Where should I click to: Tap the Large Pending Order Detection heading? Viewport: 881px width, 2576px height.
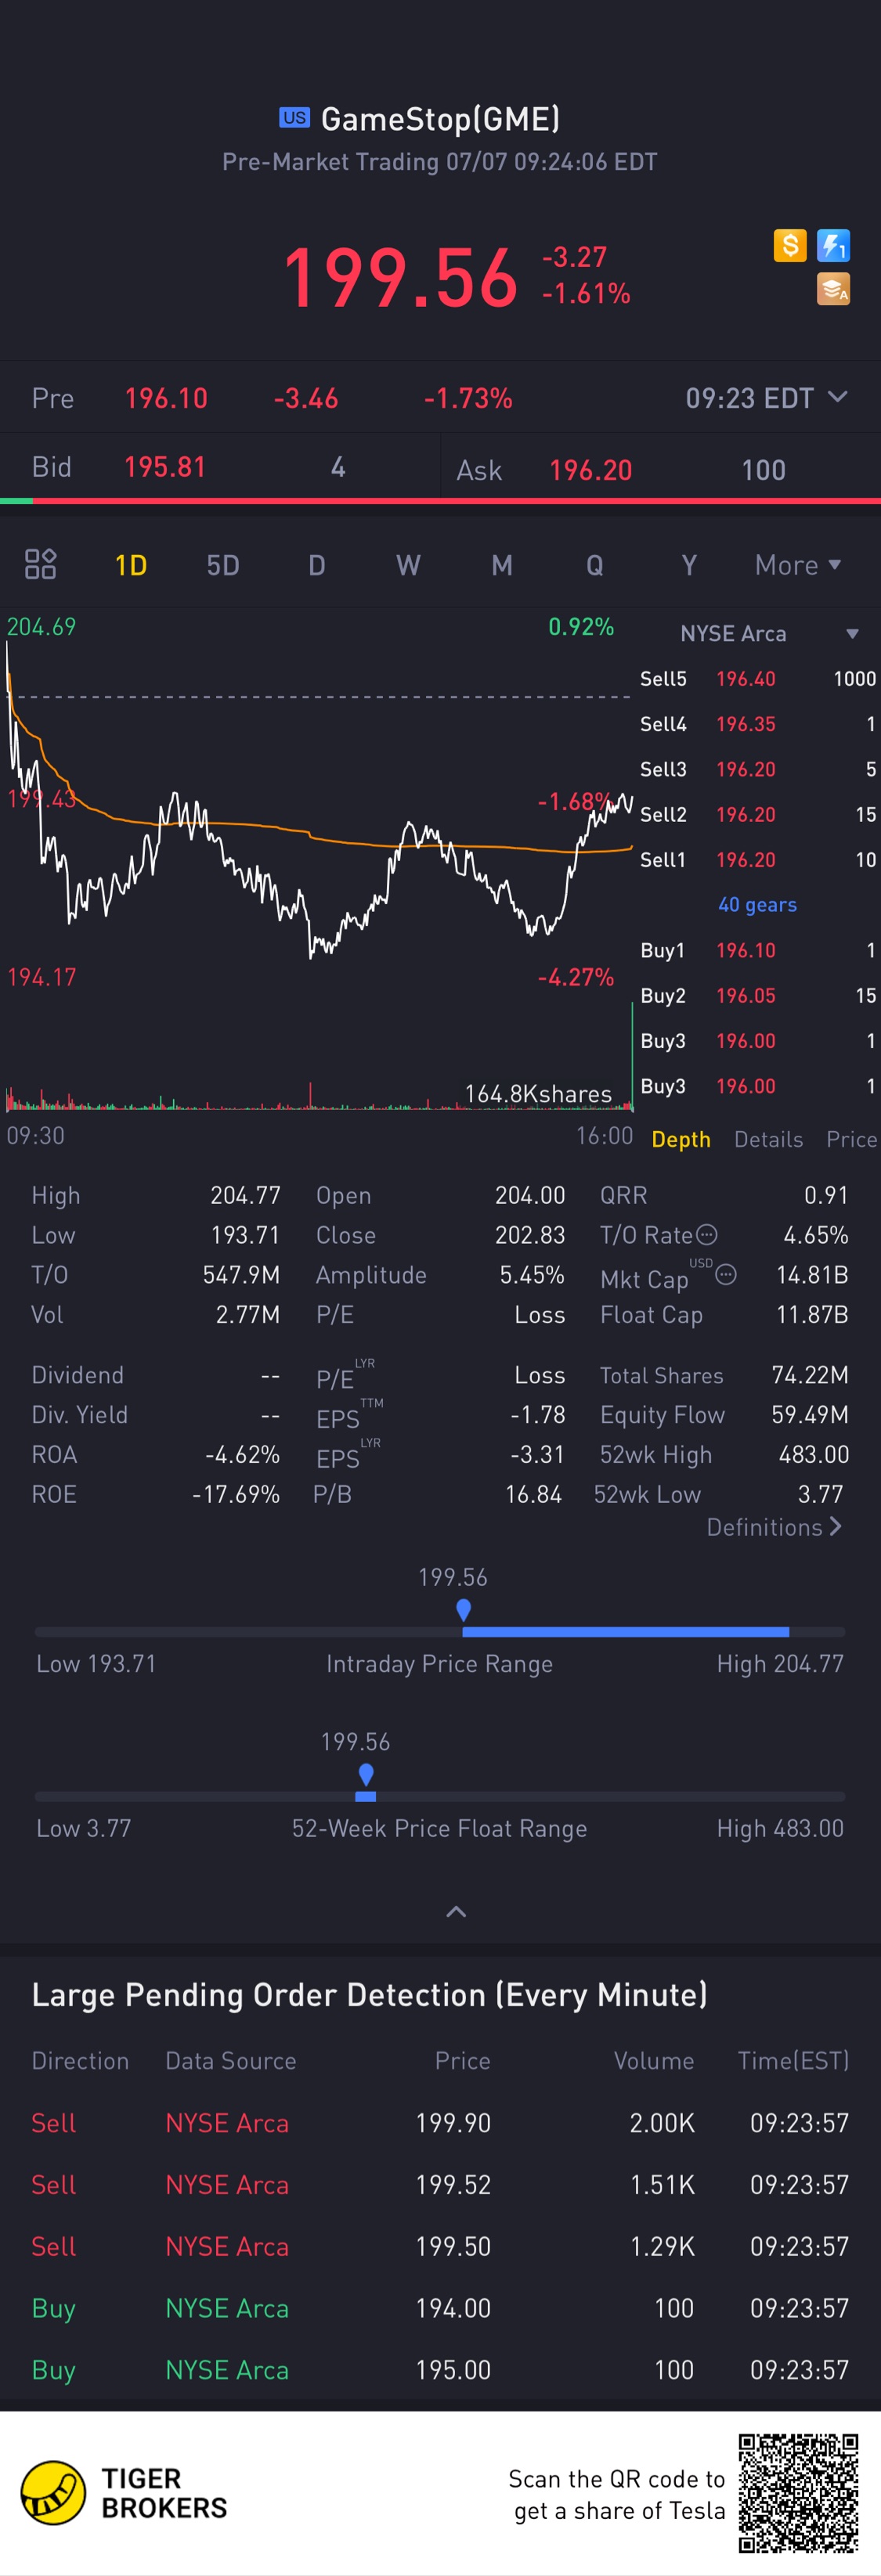click(x=369, y=1995)
